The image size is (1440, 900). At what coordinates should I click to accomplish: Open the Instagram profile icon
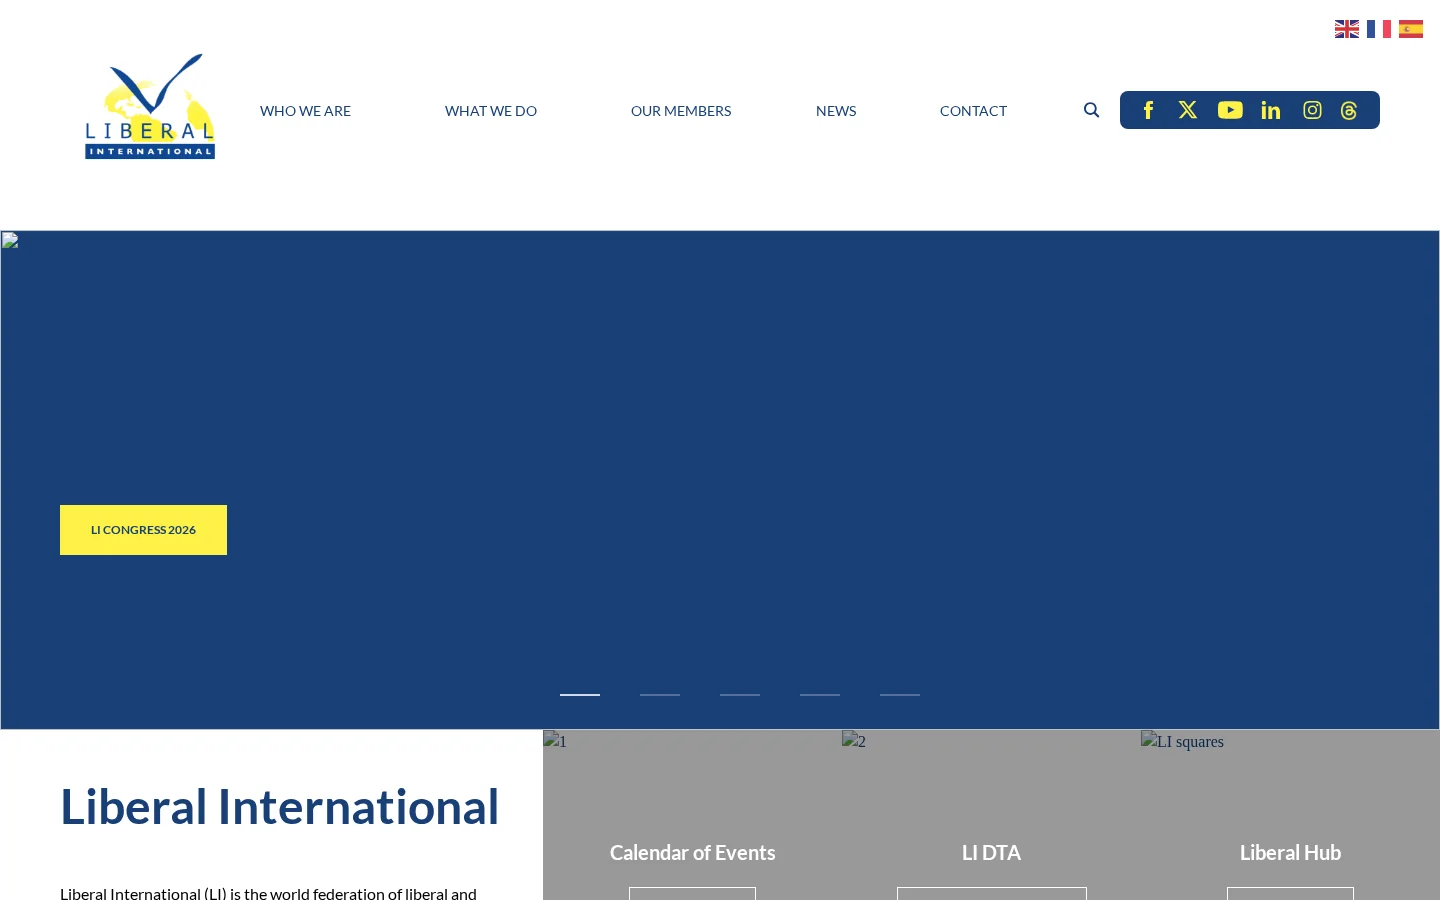(1312, 110)
